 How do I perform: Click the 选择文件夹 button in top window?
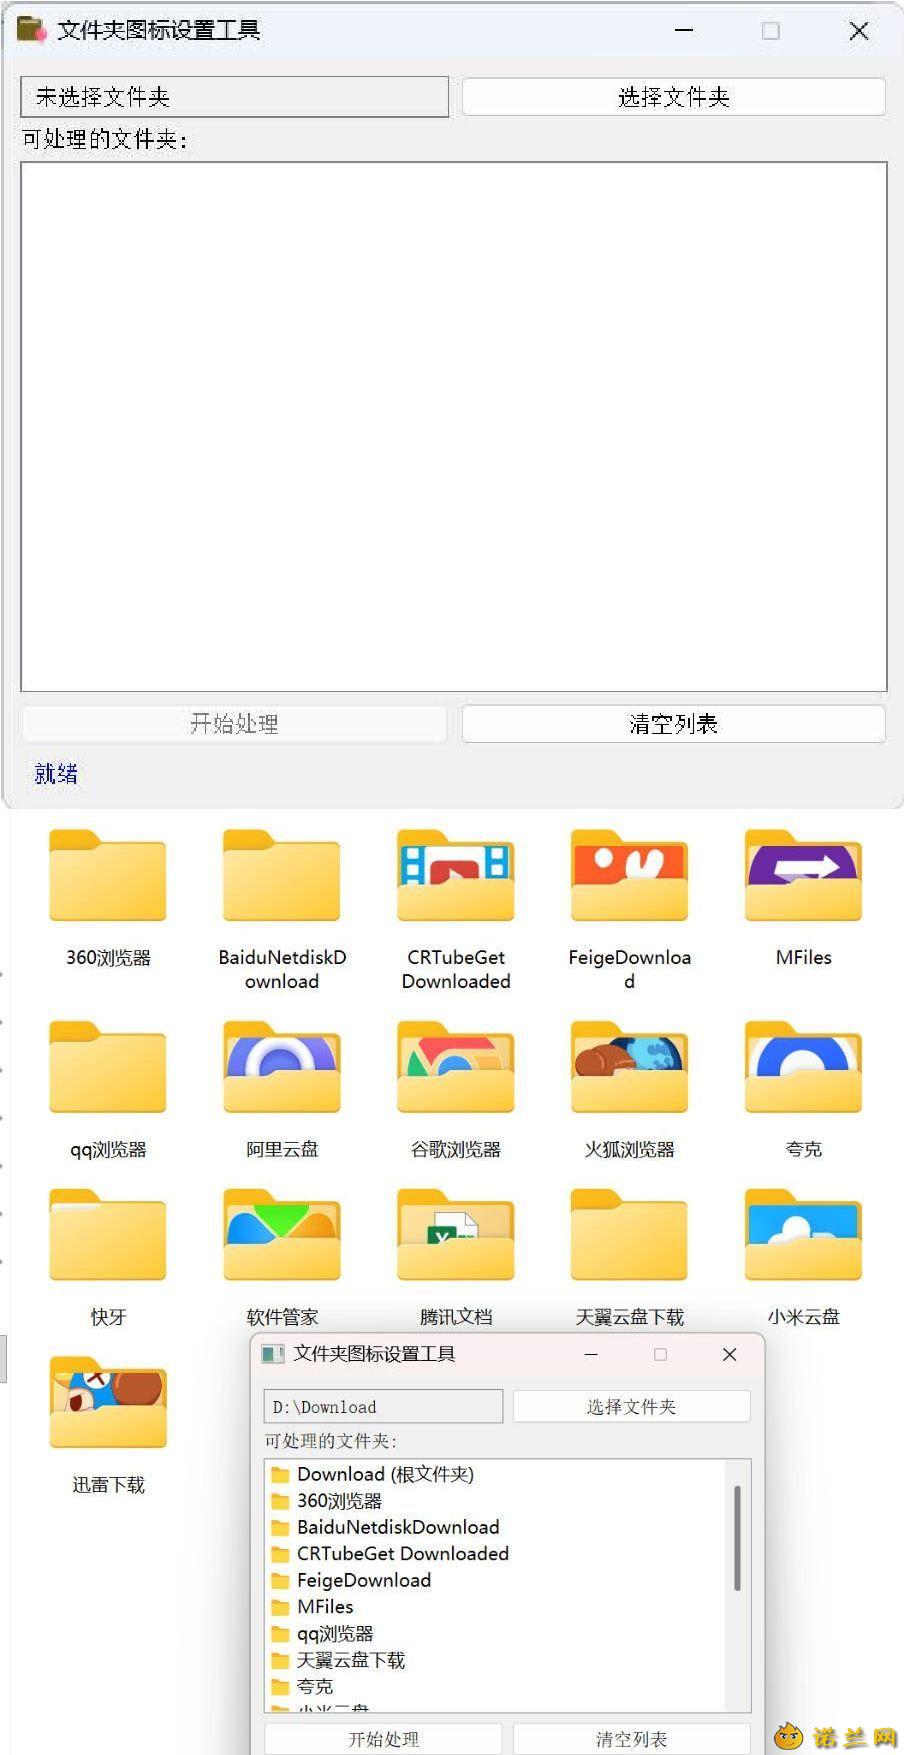(673, 97)
